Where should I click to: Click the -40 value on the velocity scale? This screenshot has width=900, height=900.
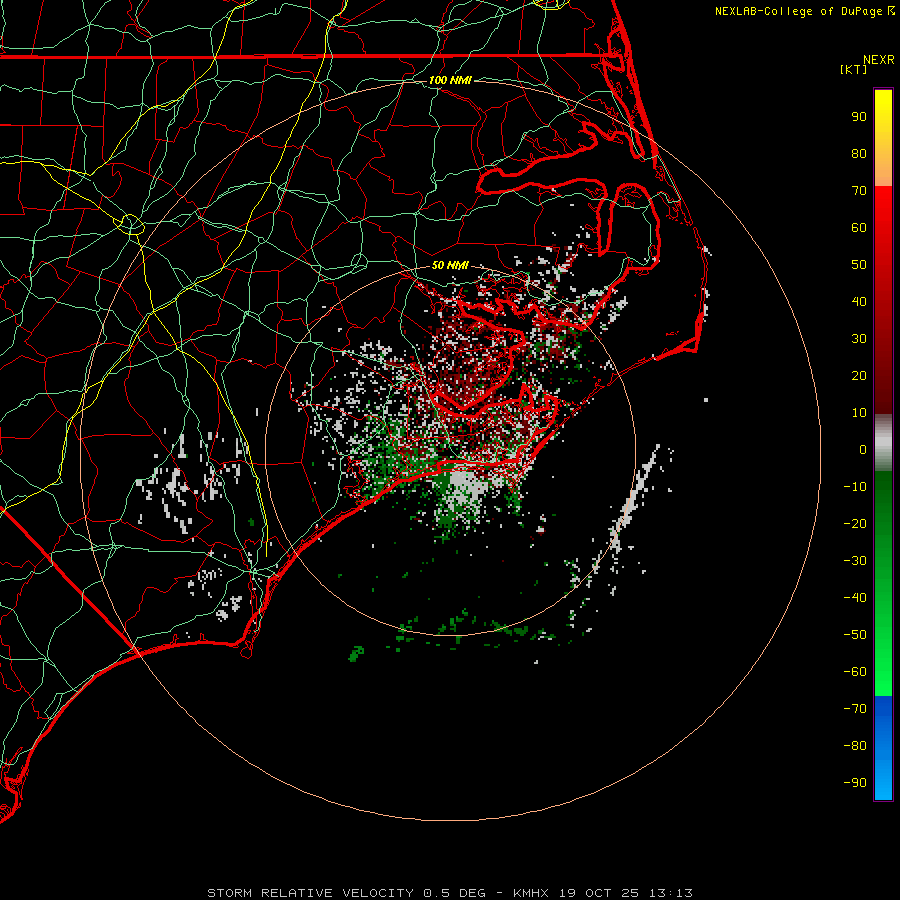tap(855, 598)
